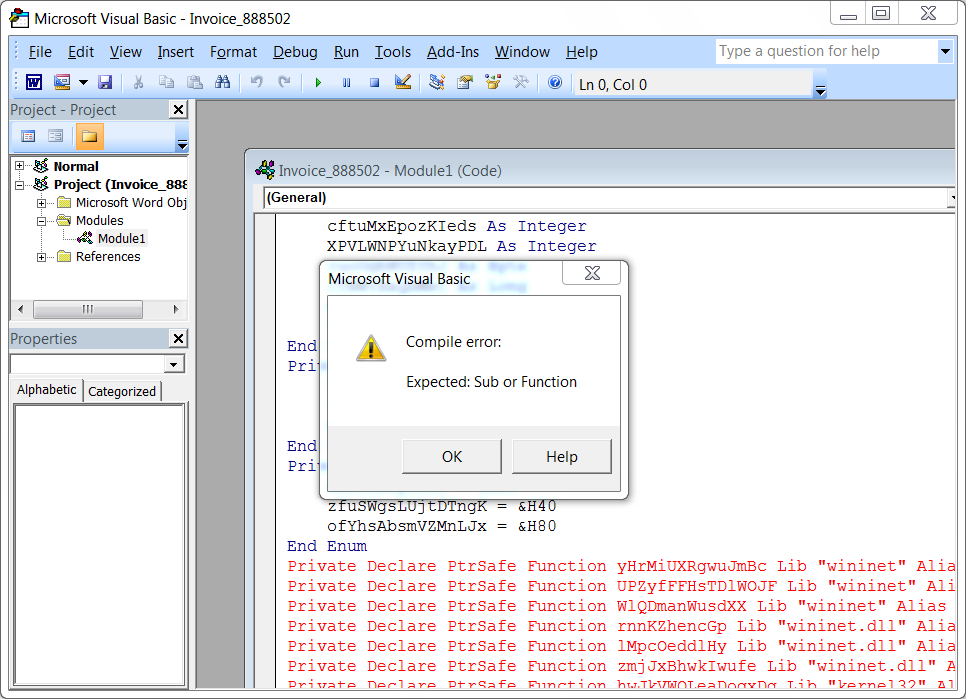Collapse the Modules folder
This screenshot has height=699, width=966.
[41, 220]
